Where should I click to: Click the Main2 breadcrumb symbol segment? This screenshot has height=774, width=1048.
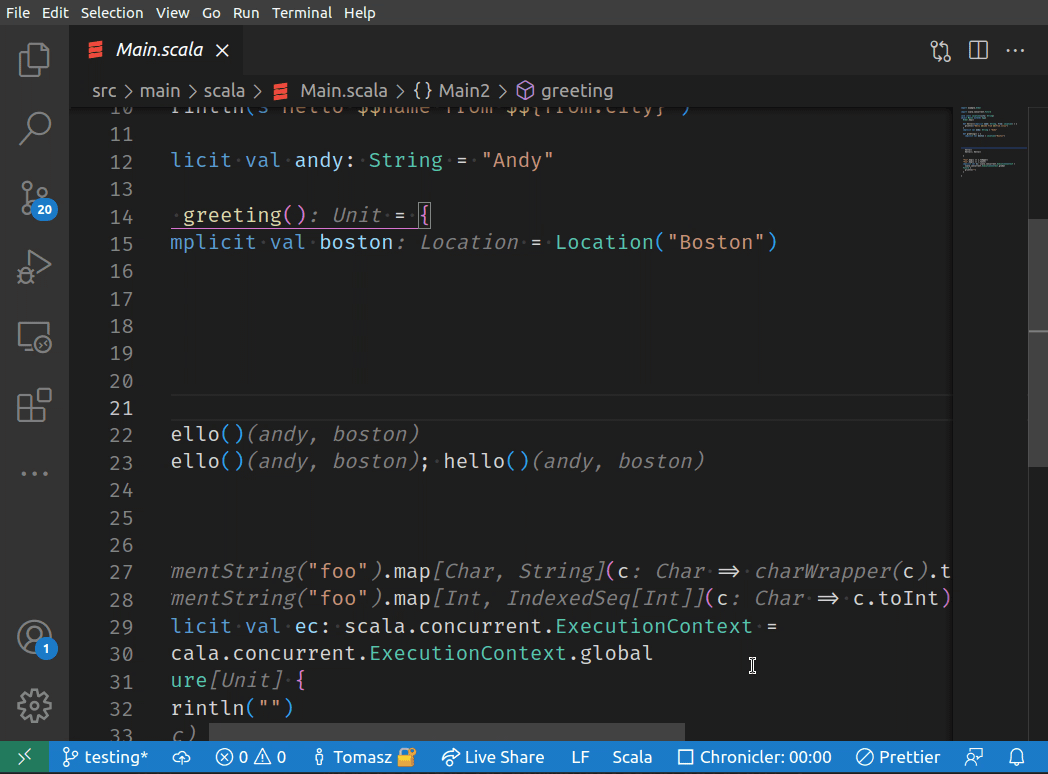tap(451, 91)
